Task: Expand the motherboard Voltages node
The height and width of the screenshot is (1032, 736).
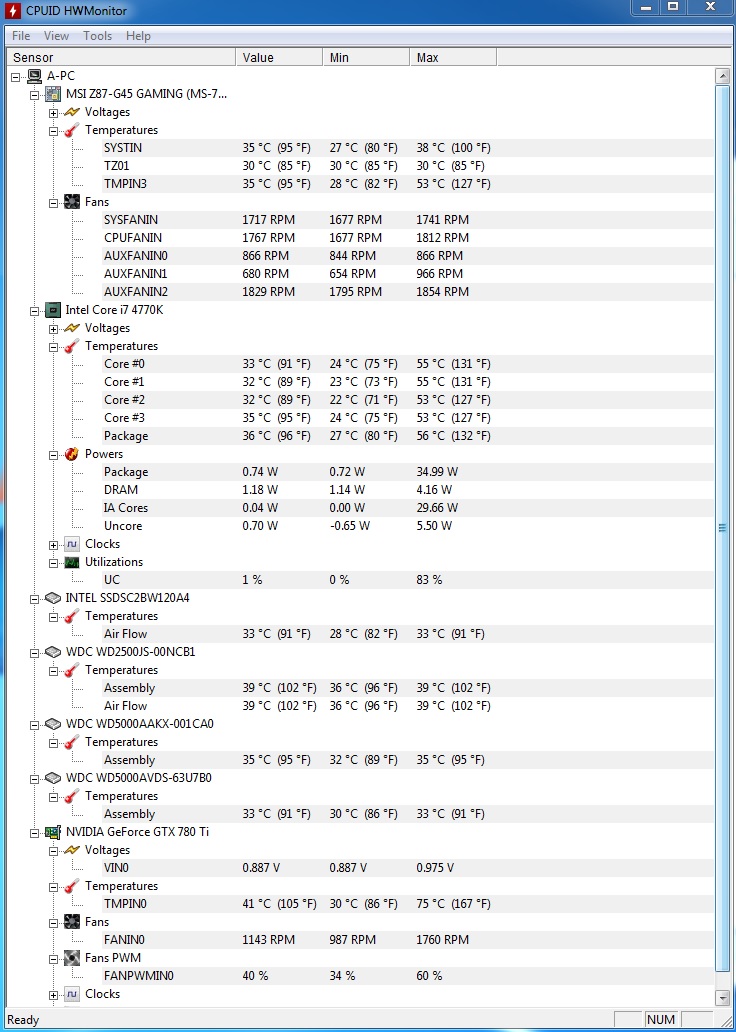Action: (x=53, y=113)
